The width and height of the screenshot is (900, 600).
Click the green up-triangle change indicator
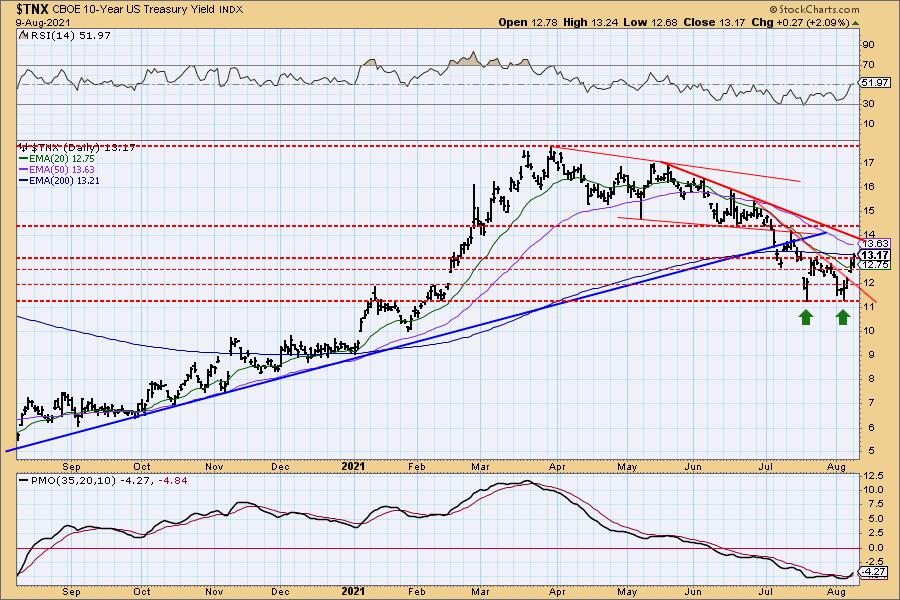855,23
